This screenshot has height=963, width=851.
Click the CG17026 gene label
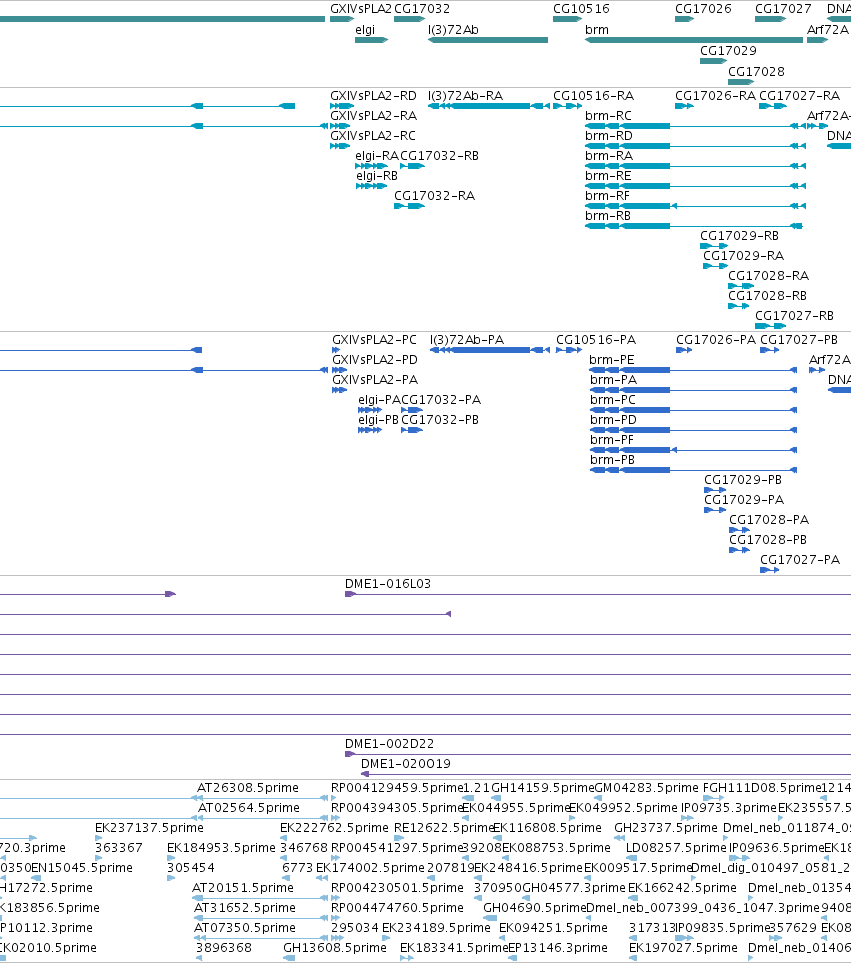coord(703,9)
